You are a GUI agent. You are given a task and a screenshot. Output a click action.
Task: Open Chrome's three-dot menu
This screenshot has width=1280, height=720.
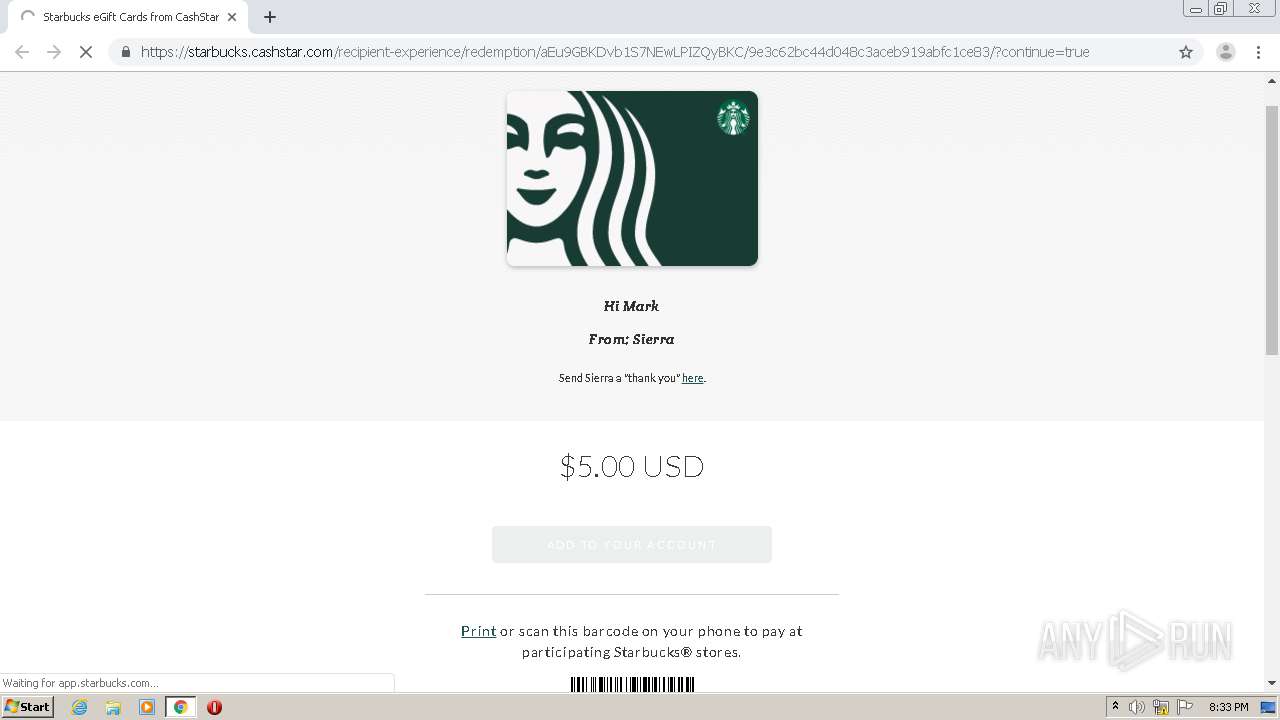coord(1258,52)
